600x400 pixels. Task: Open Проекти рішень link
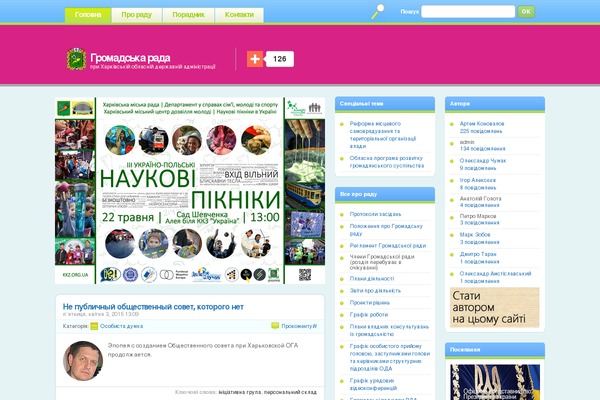(370, 302)
